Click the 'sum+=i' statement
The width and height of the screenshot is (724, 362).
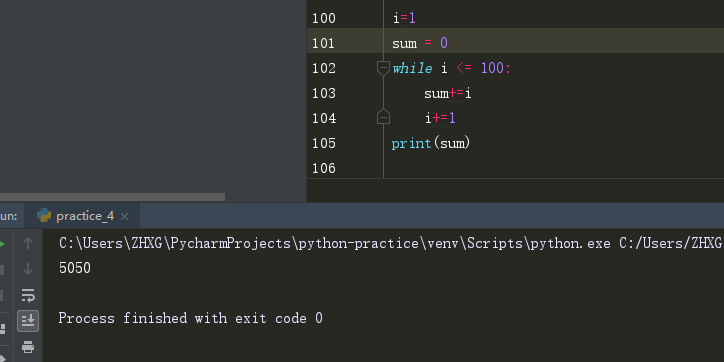coord(447,94)
